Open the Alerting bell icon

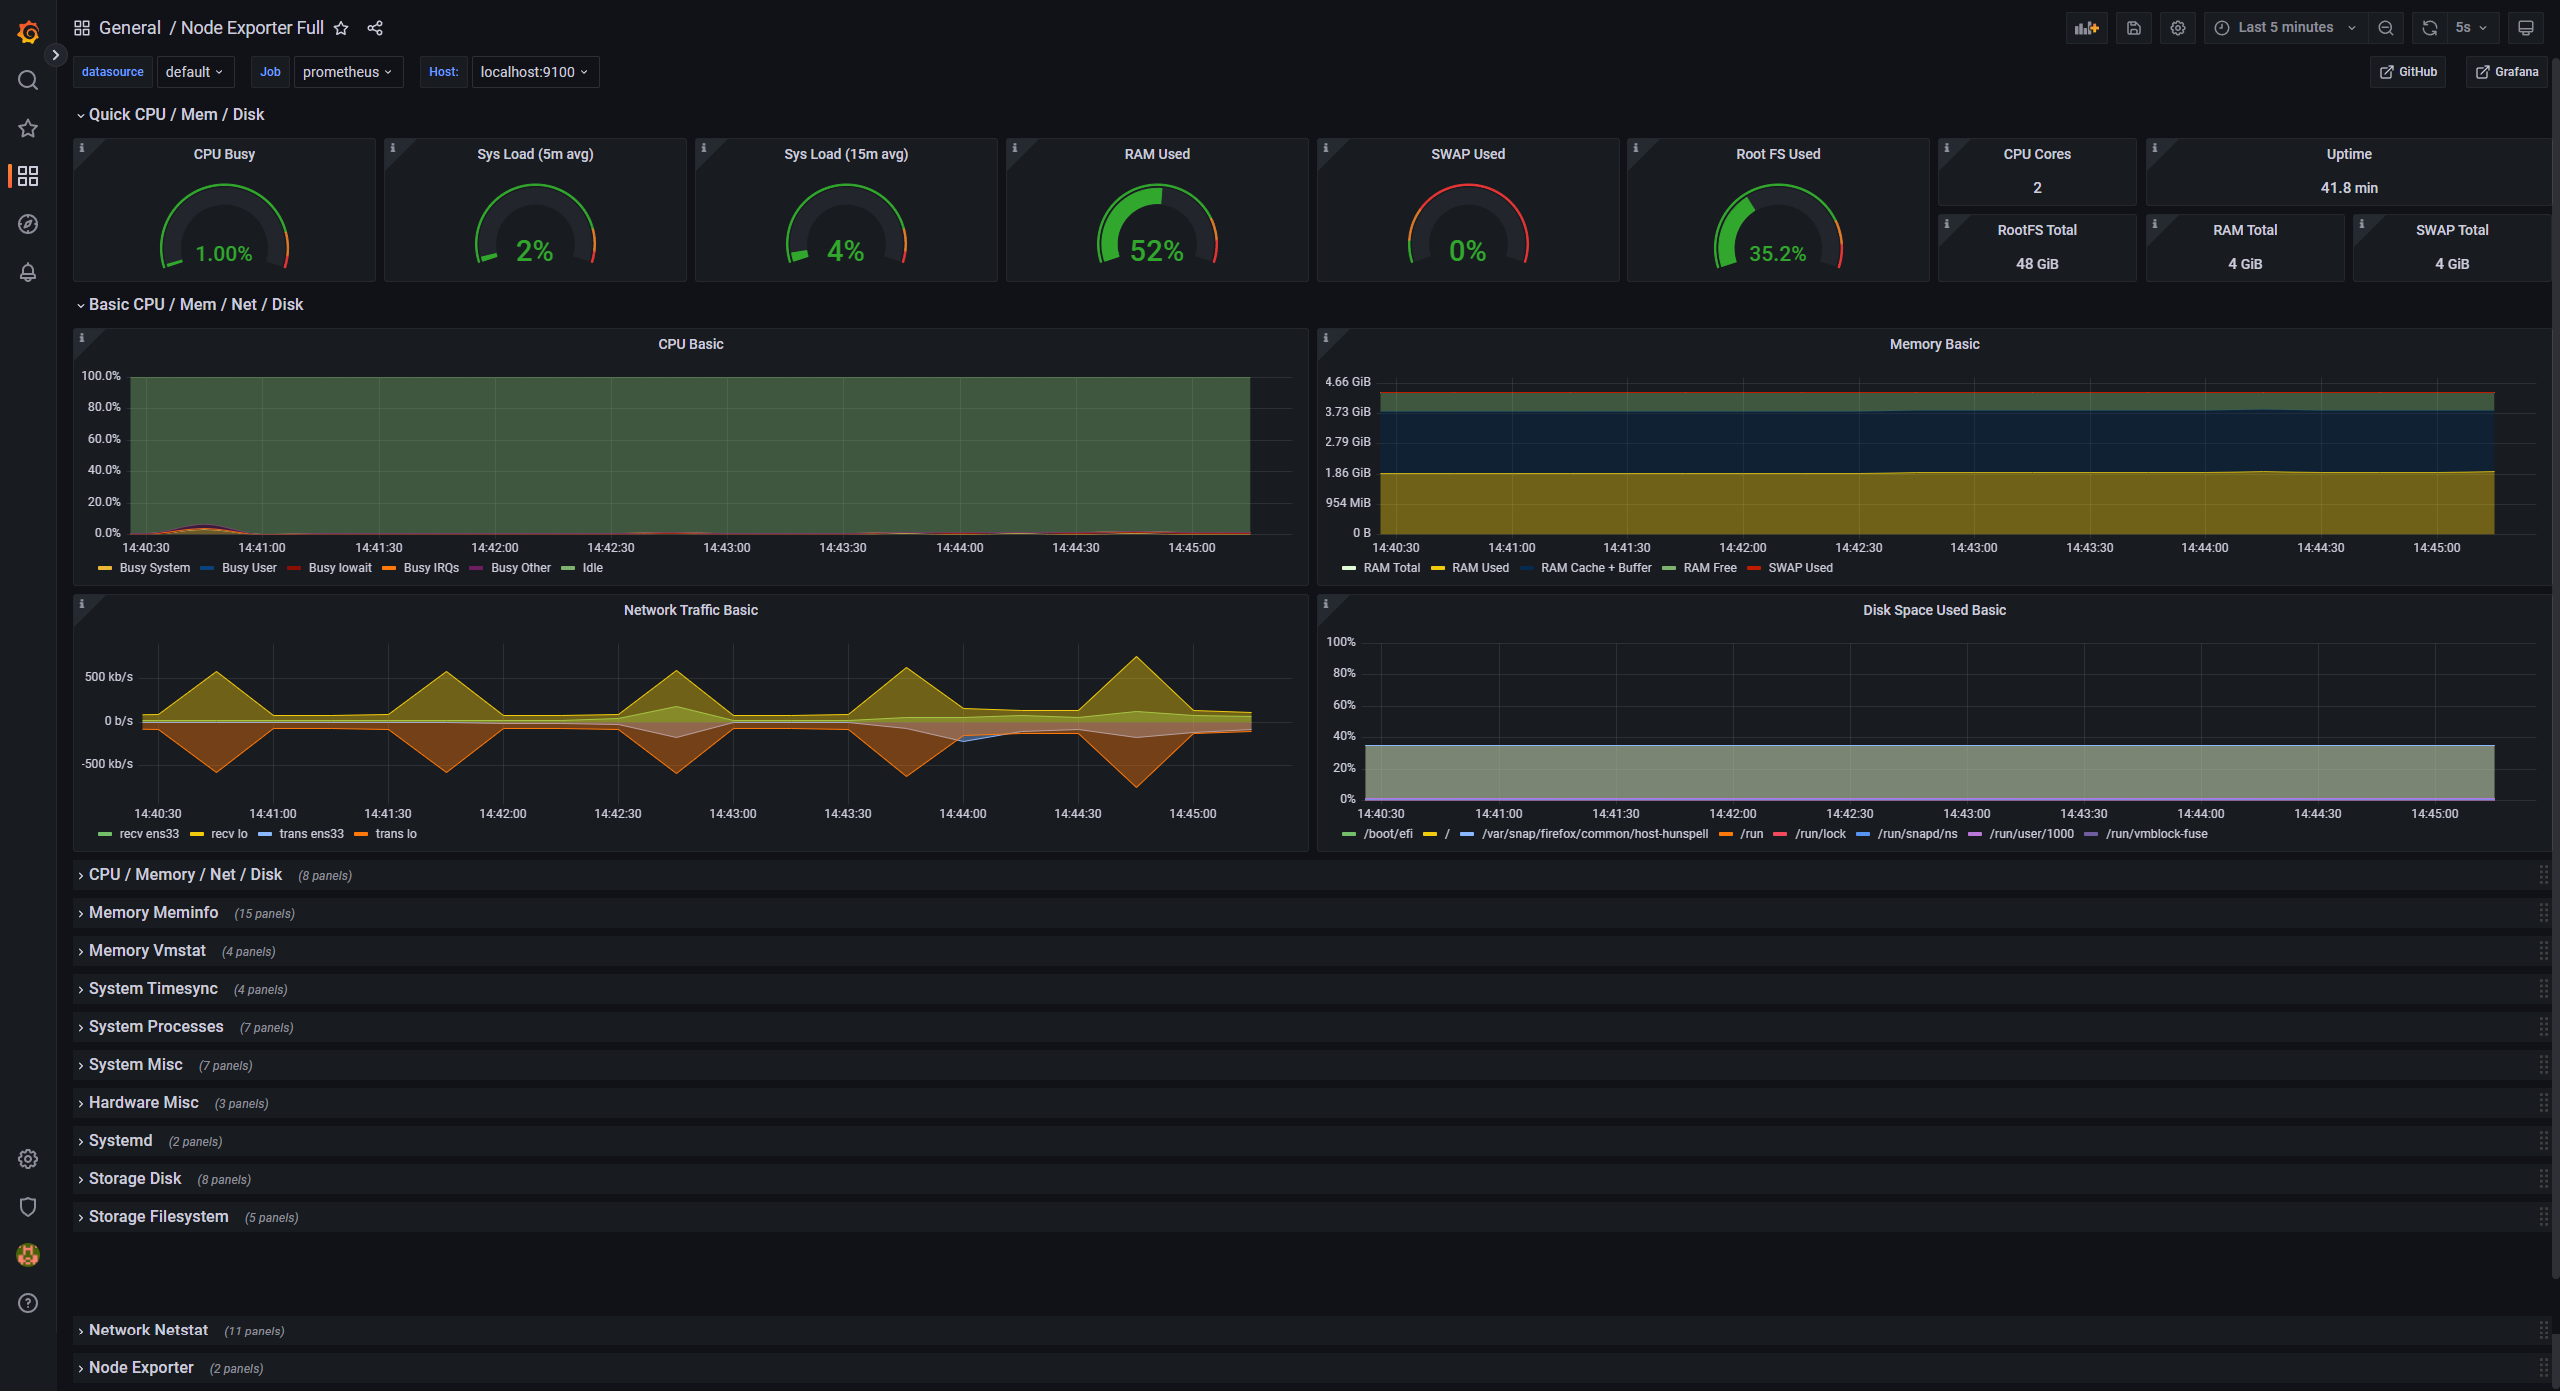point(28,272)
